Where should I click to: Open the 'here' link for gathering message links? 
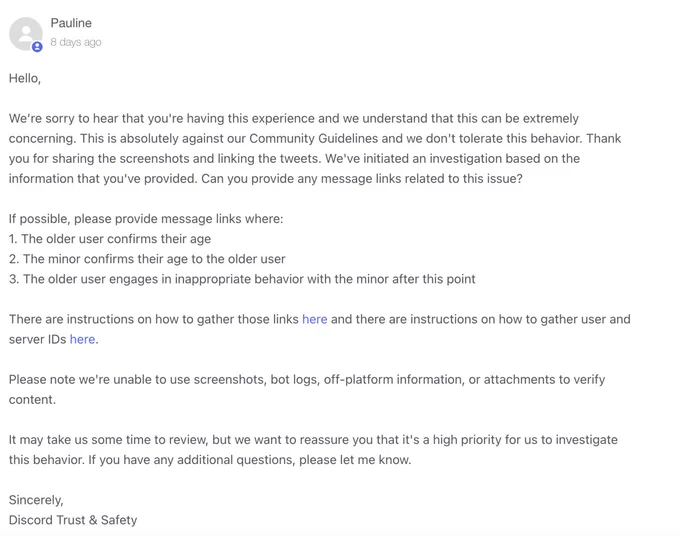[x=314, y=319]
